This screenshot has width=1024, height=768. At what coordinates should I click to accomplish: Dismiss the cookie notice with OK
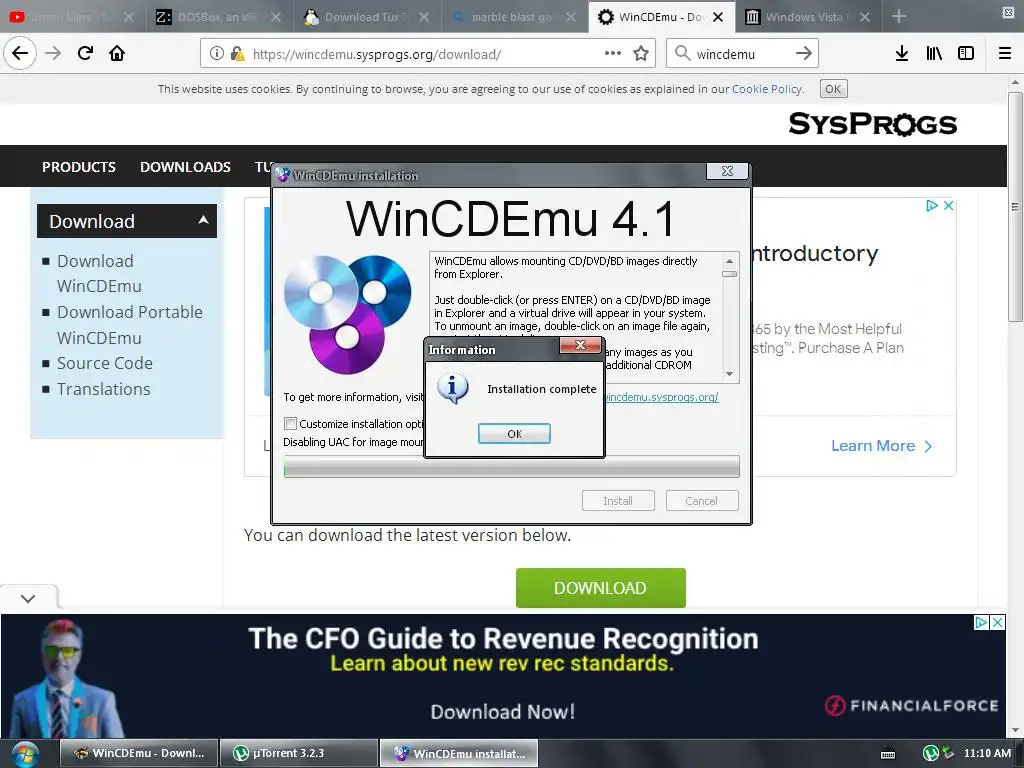[x=833, y=89]
